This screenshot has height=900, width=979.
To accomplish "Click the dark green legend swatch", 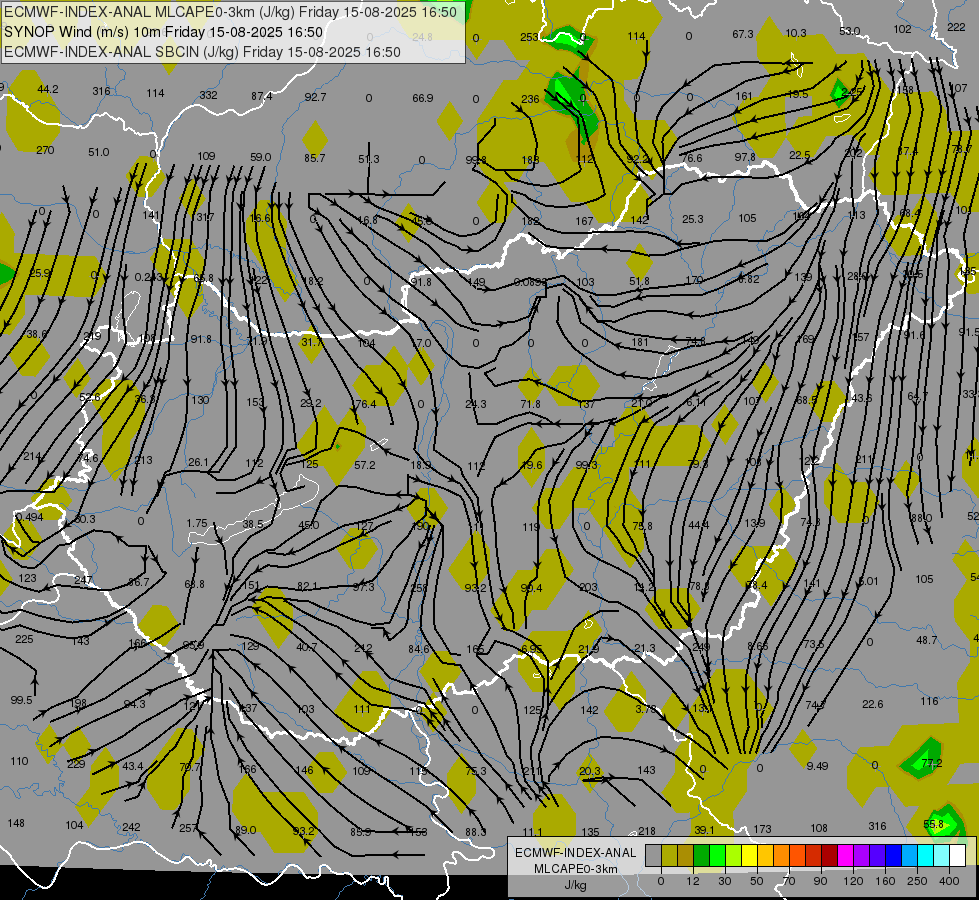I will coord(702,856).
